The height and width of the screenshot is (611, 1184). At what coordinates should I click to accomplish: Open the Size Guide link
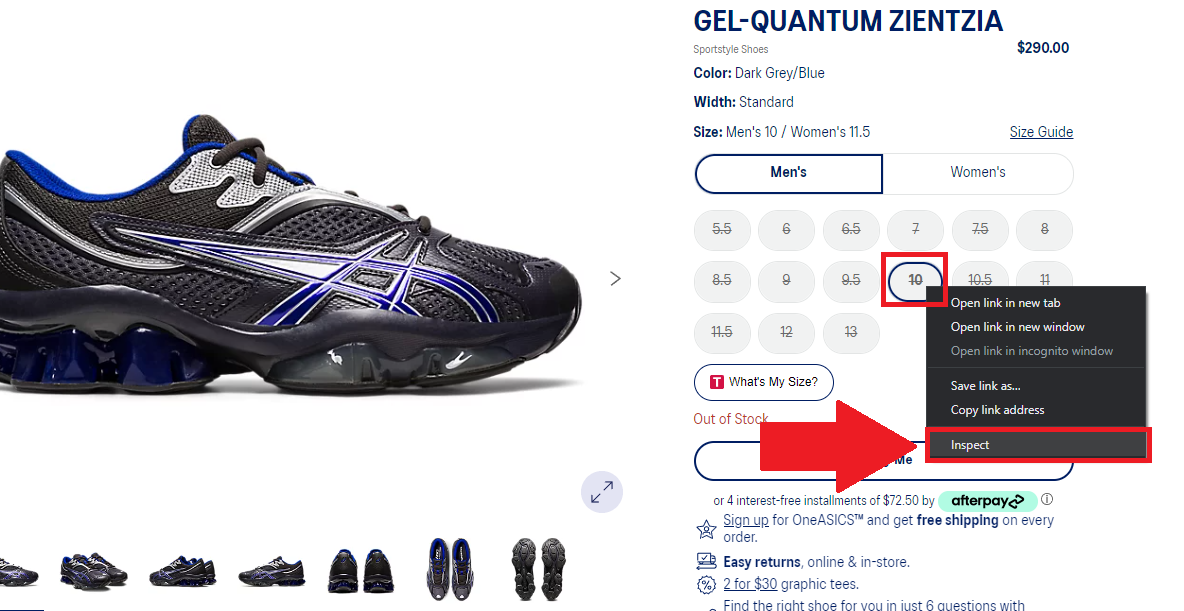coord(1041,132)
